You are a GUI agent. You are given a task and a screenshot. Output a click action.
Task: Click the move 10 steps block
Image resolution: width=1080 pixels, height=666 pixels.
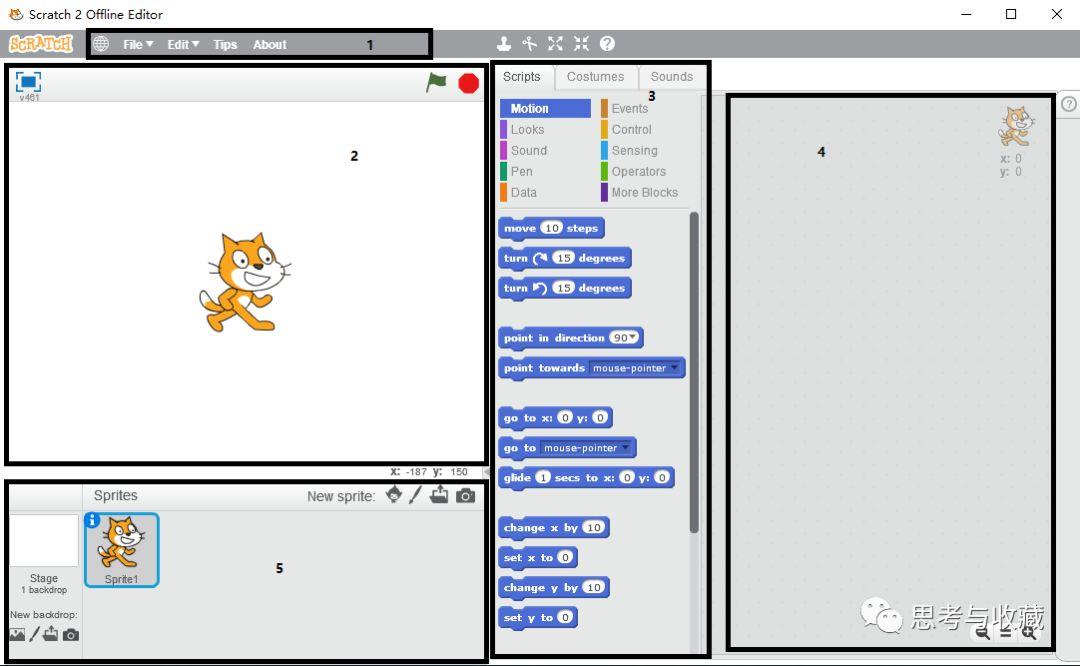tap(551, 228)
